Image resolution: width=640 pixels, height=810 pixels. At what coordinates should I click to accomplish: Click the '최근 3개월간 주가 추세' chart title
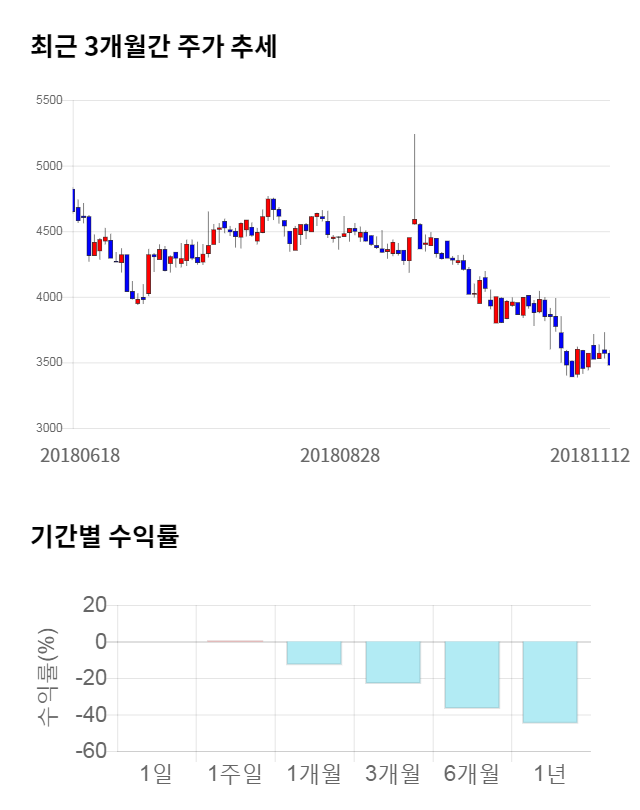154,47
